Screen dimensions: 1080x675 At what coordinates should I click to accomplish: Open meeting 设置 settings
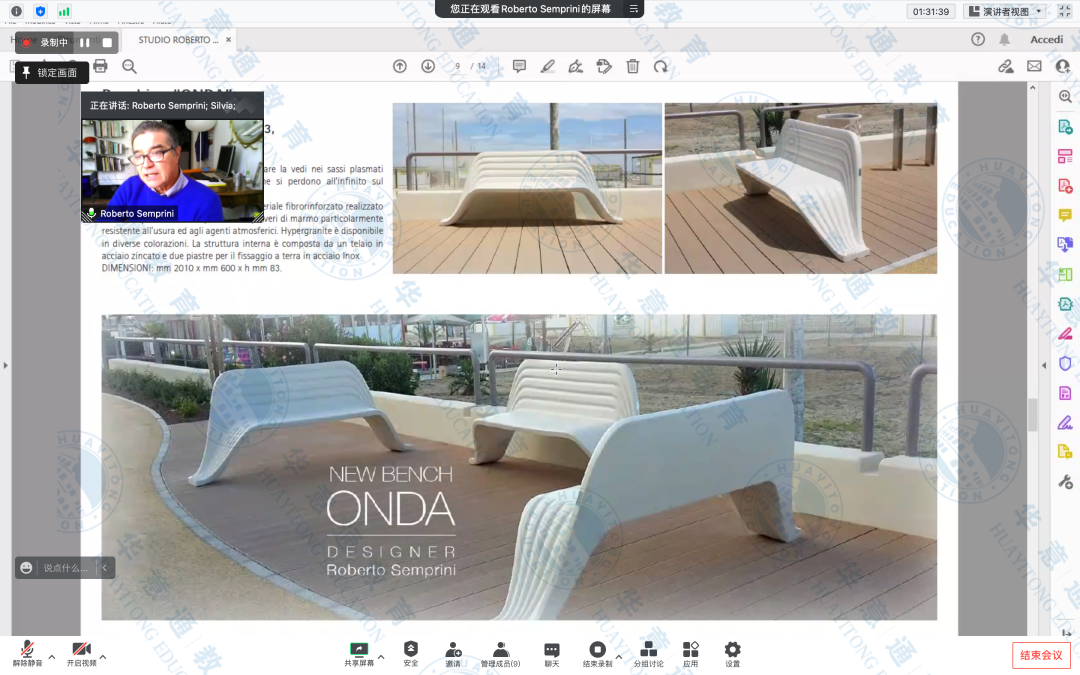732,654
